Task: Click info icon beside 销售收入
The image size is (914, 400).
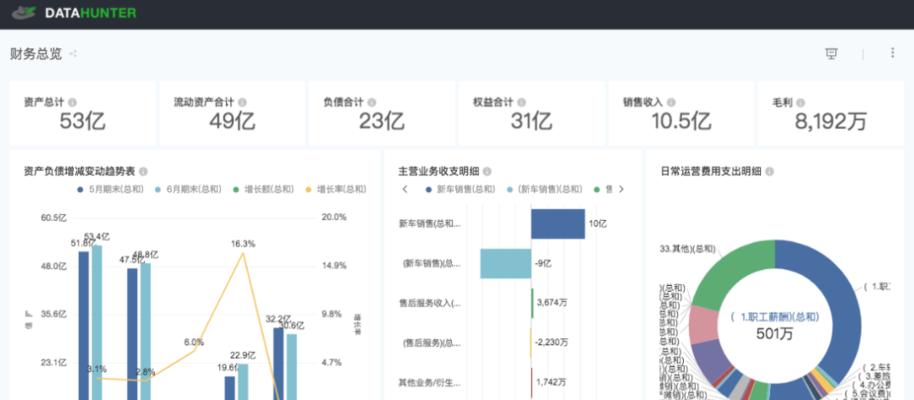Action: [x=671, y=102]
